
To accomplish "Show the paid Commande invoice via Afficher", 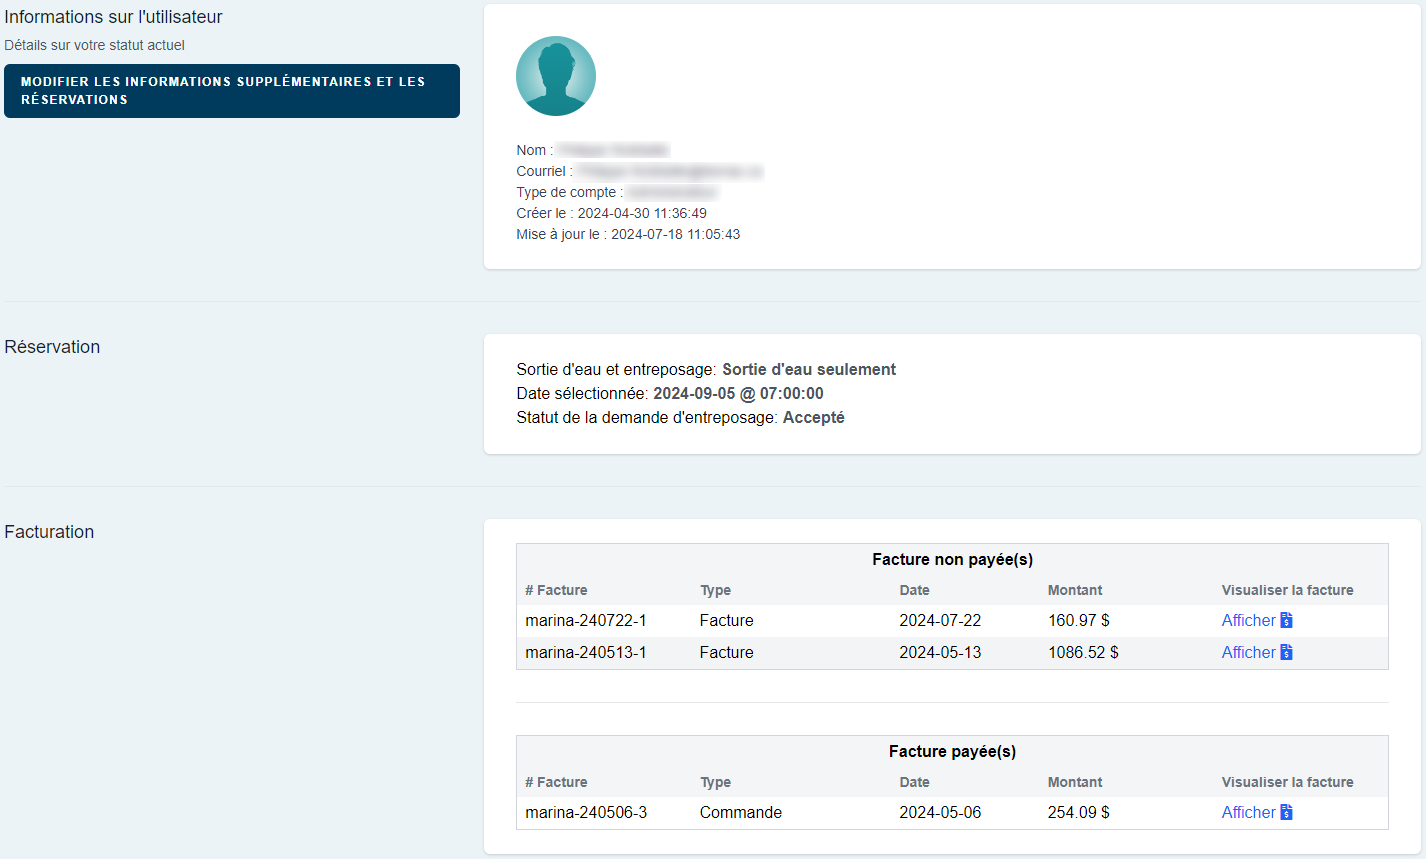I will [x=1248, y=812].
